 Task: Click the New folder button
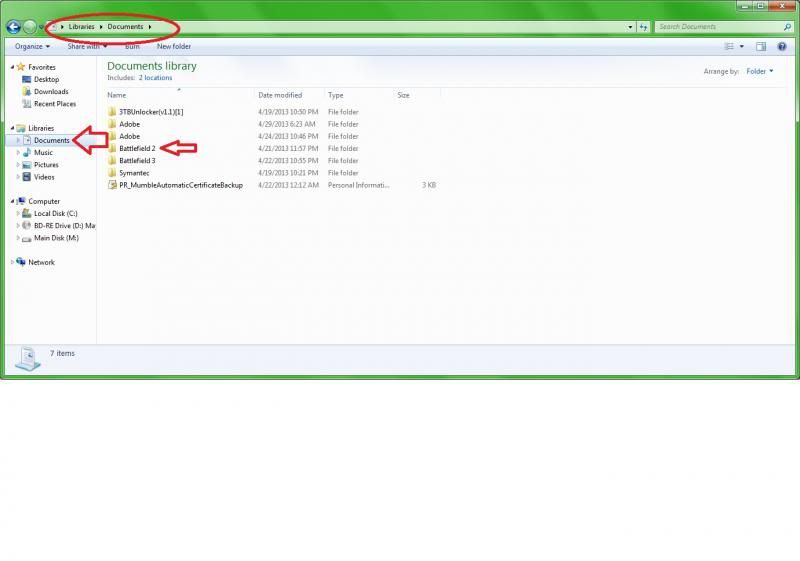click(x=173, y=46)
